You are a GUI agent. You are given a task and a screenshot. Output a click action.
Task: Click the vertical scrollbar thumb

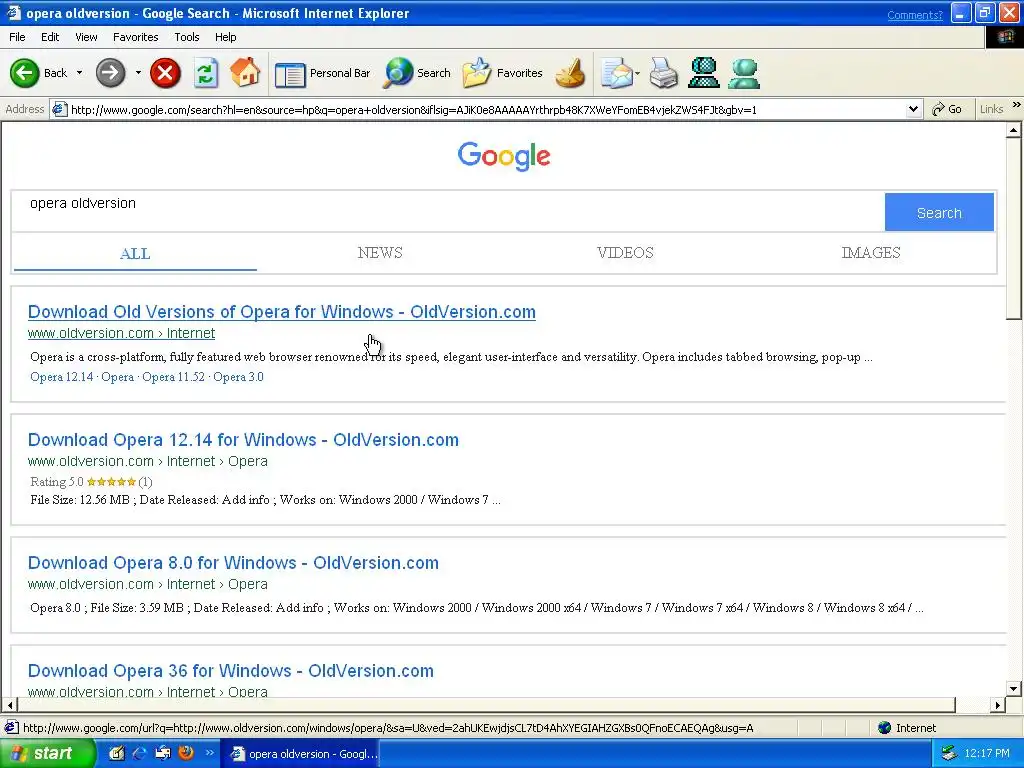1013,229
